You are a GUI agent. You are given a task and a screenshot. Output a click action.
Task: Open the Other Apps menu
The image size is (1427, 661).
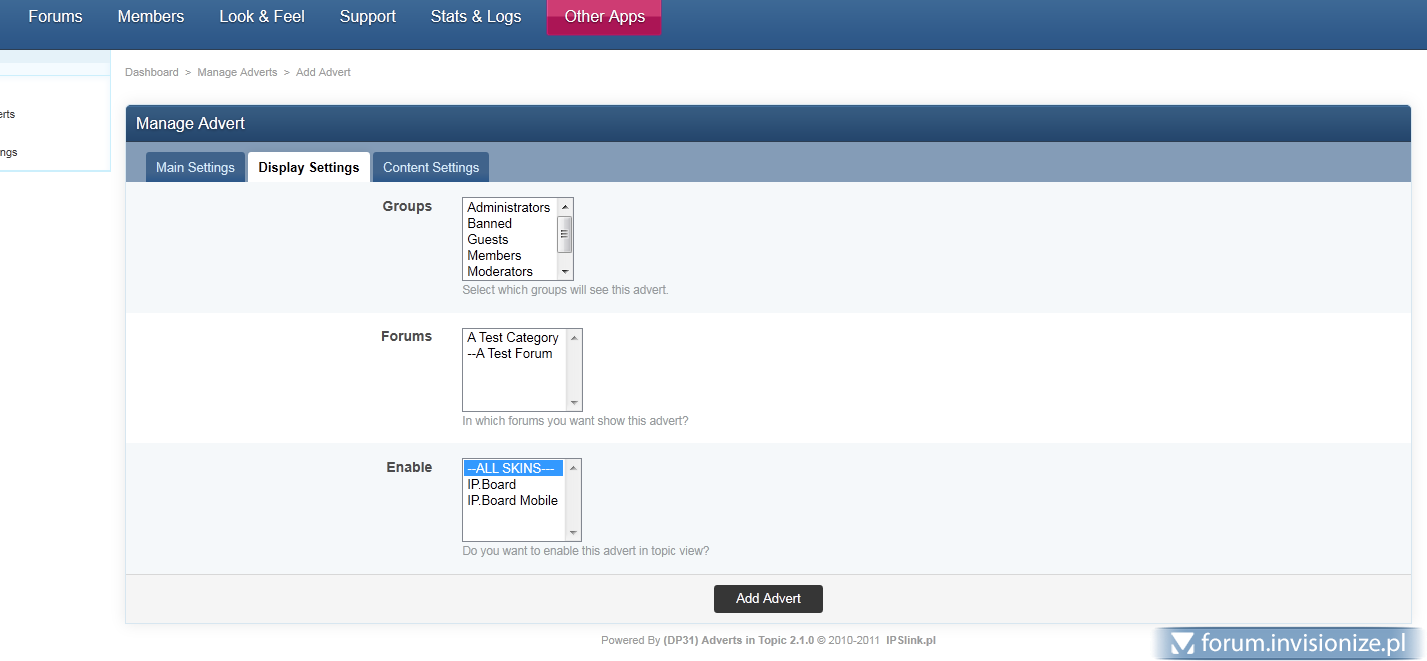click(604, 17)
